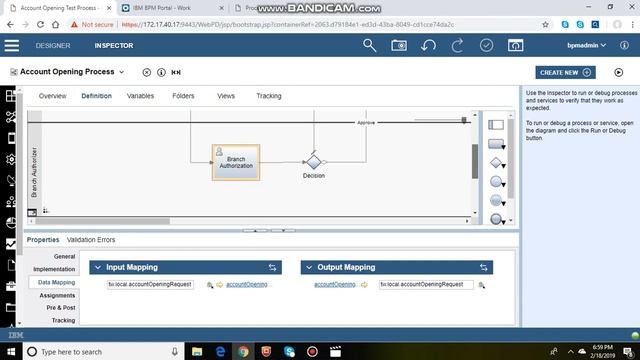Click the info icon in top header
The image size is (640, 360).
pos(624,45)
